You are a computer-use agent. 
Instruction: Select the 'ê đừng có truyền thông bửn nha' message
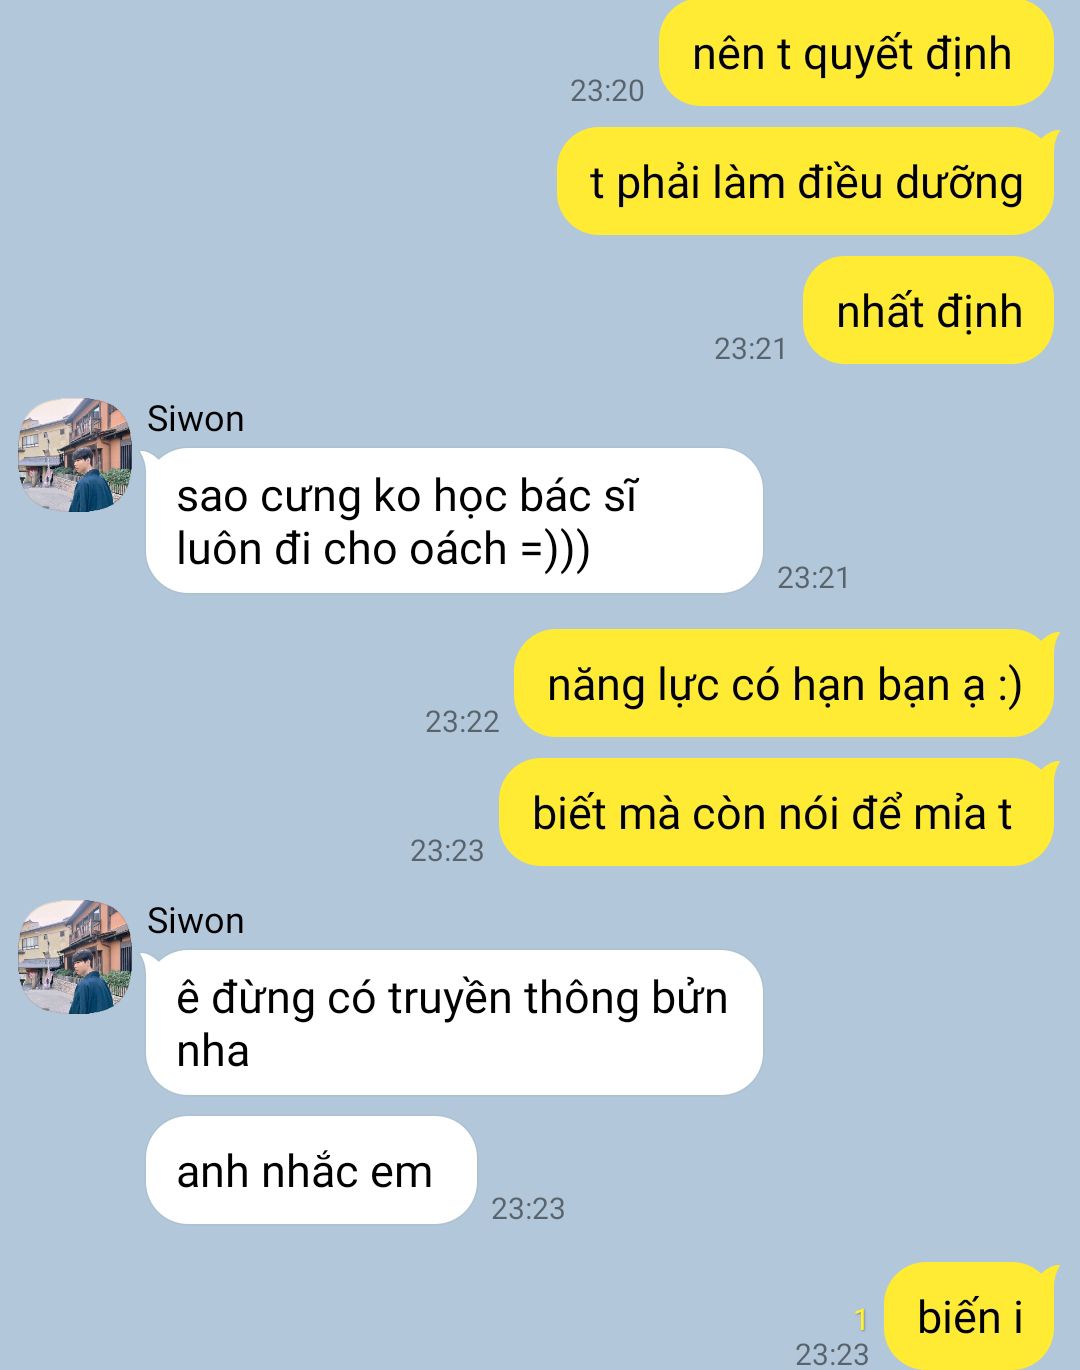pyautogui.click(x=454, y=1023)
